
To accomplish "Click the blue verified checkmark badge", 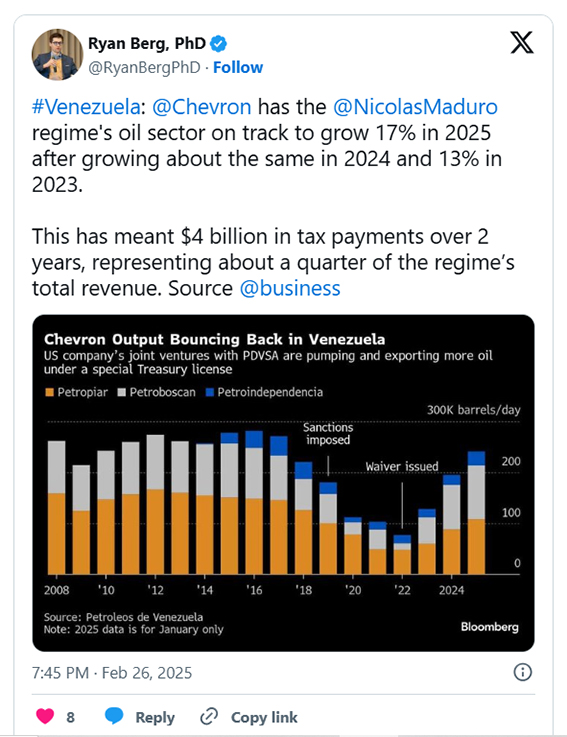I will tap(218, 44).
